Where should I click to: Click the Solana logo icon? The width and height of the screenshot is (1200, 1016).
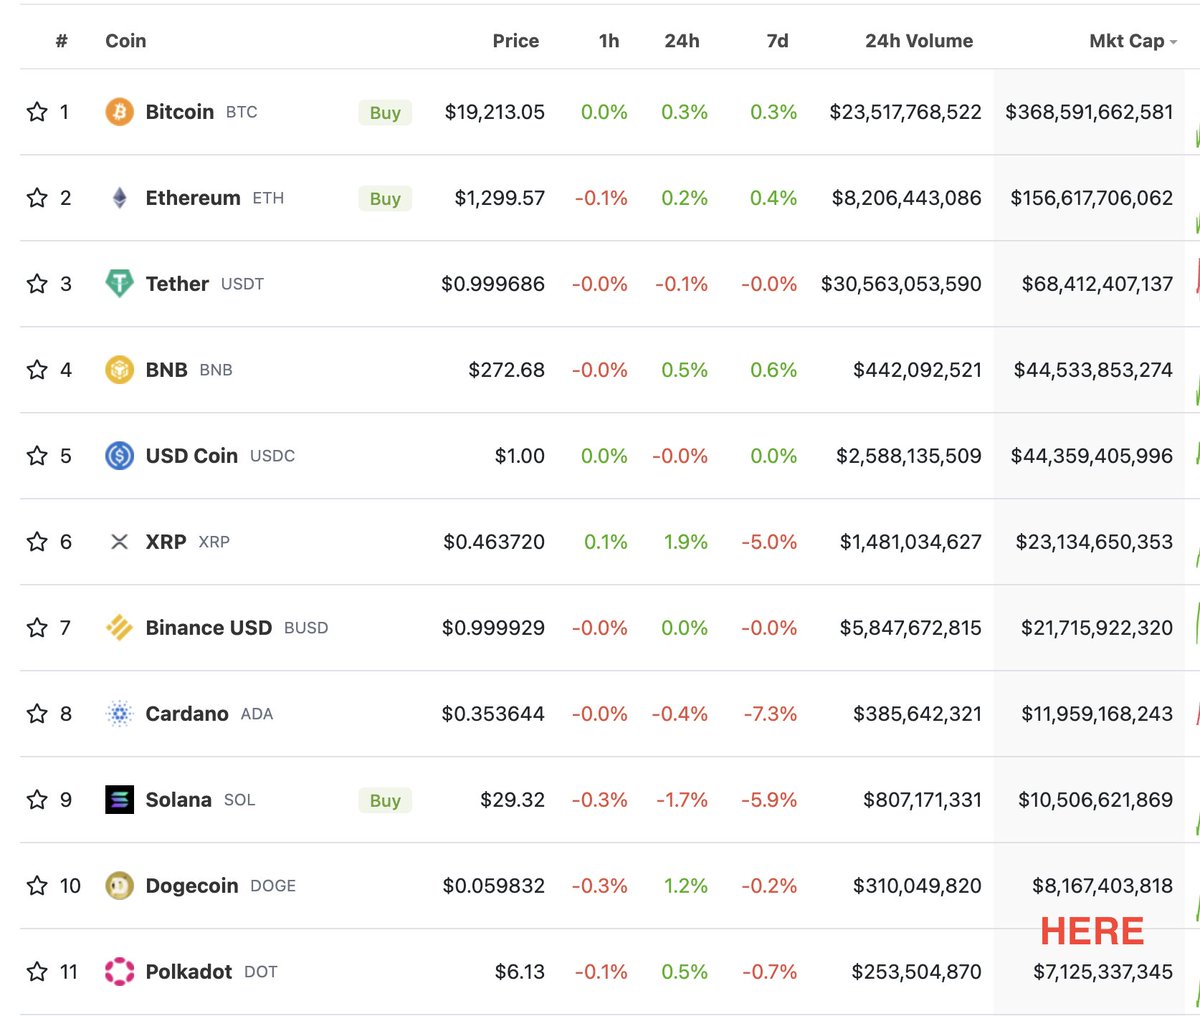119,800
